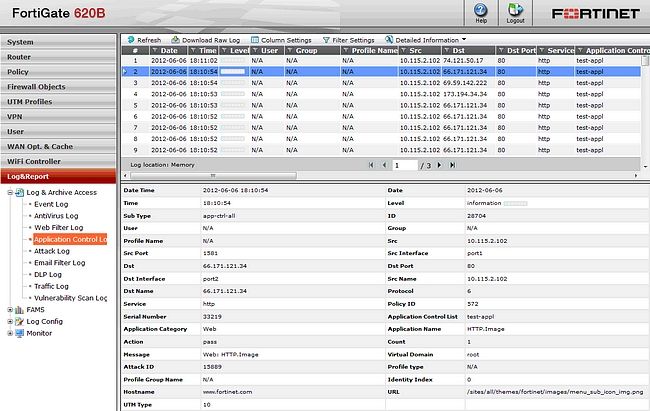Open Email Filter Log

click(59, 263)
